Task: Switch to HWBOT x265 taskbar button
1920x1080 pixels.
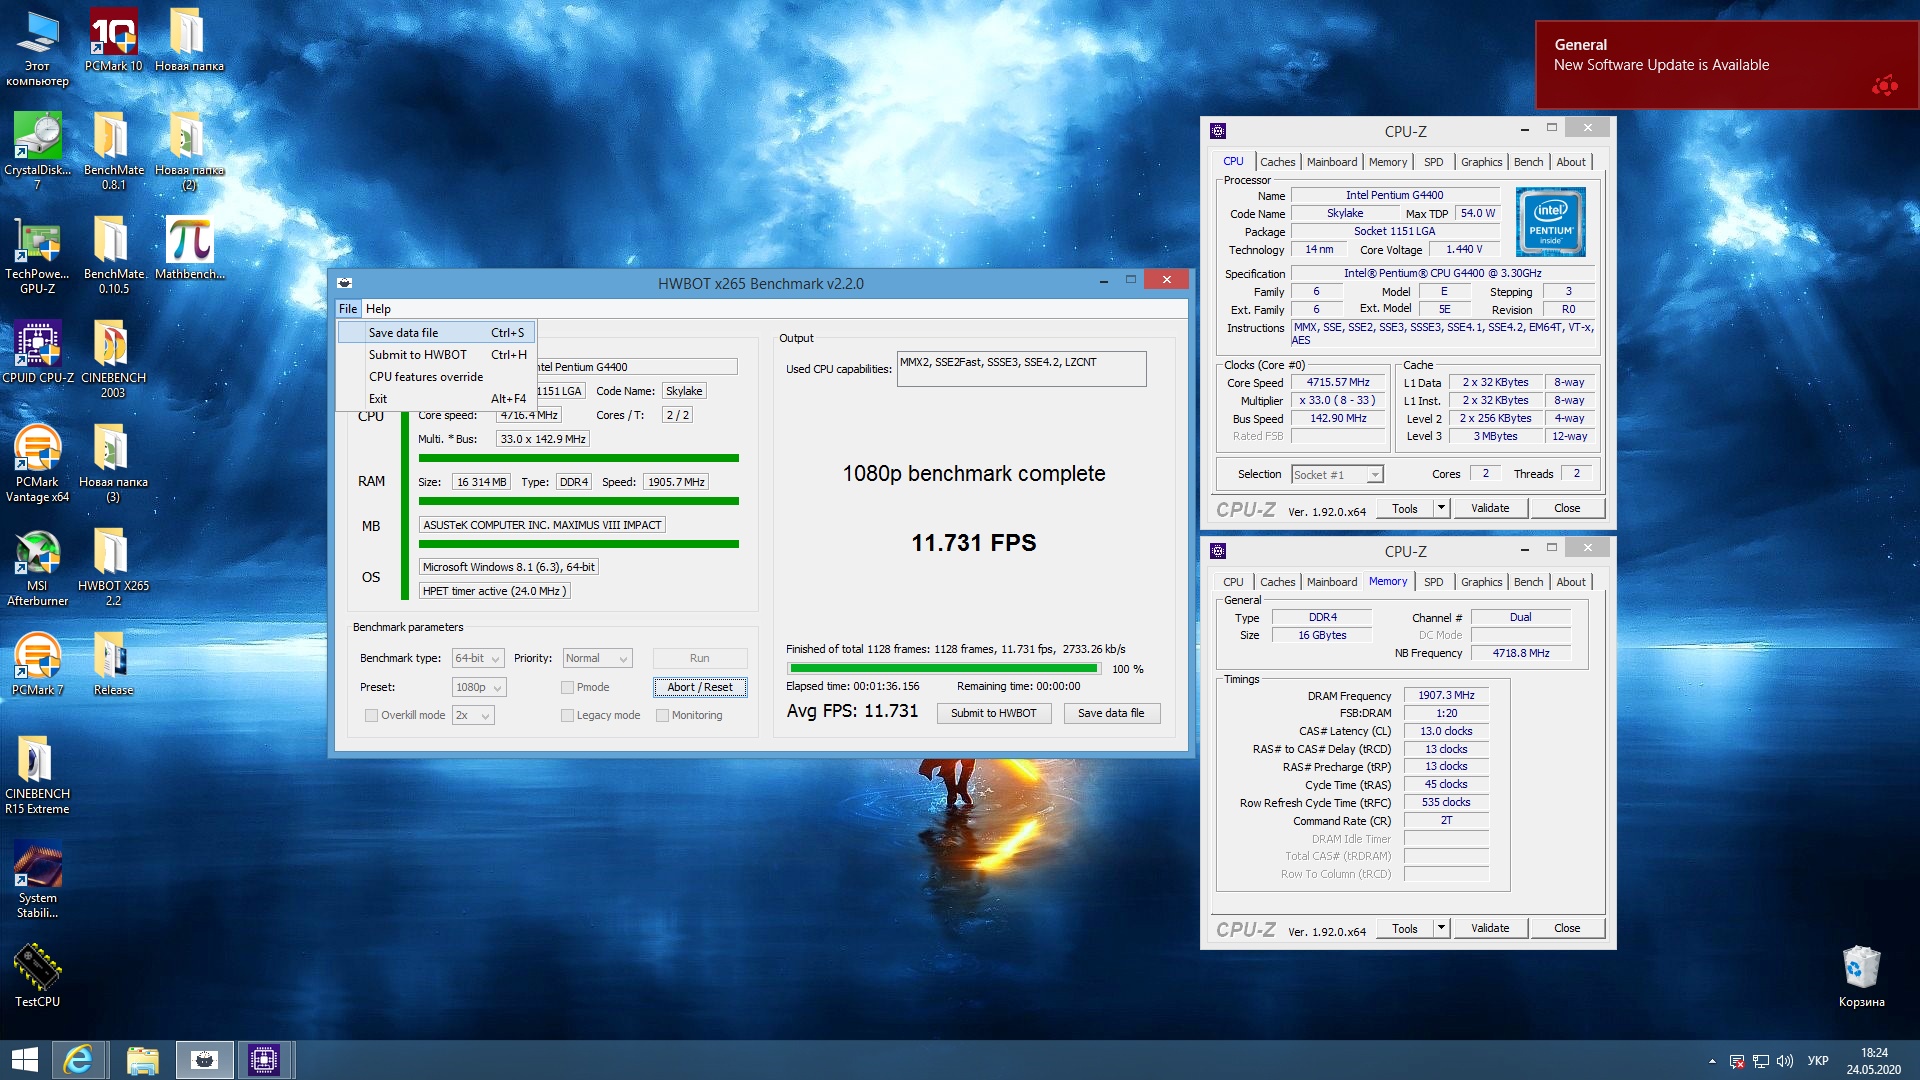Action: point(205,1060)
